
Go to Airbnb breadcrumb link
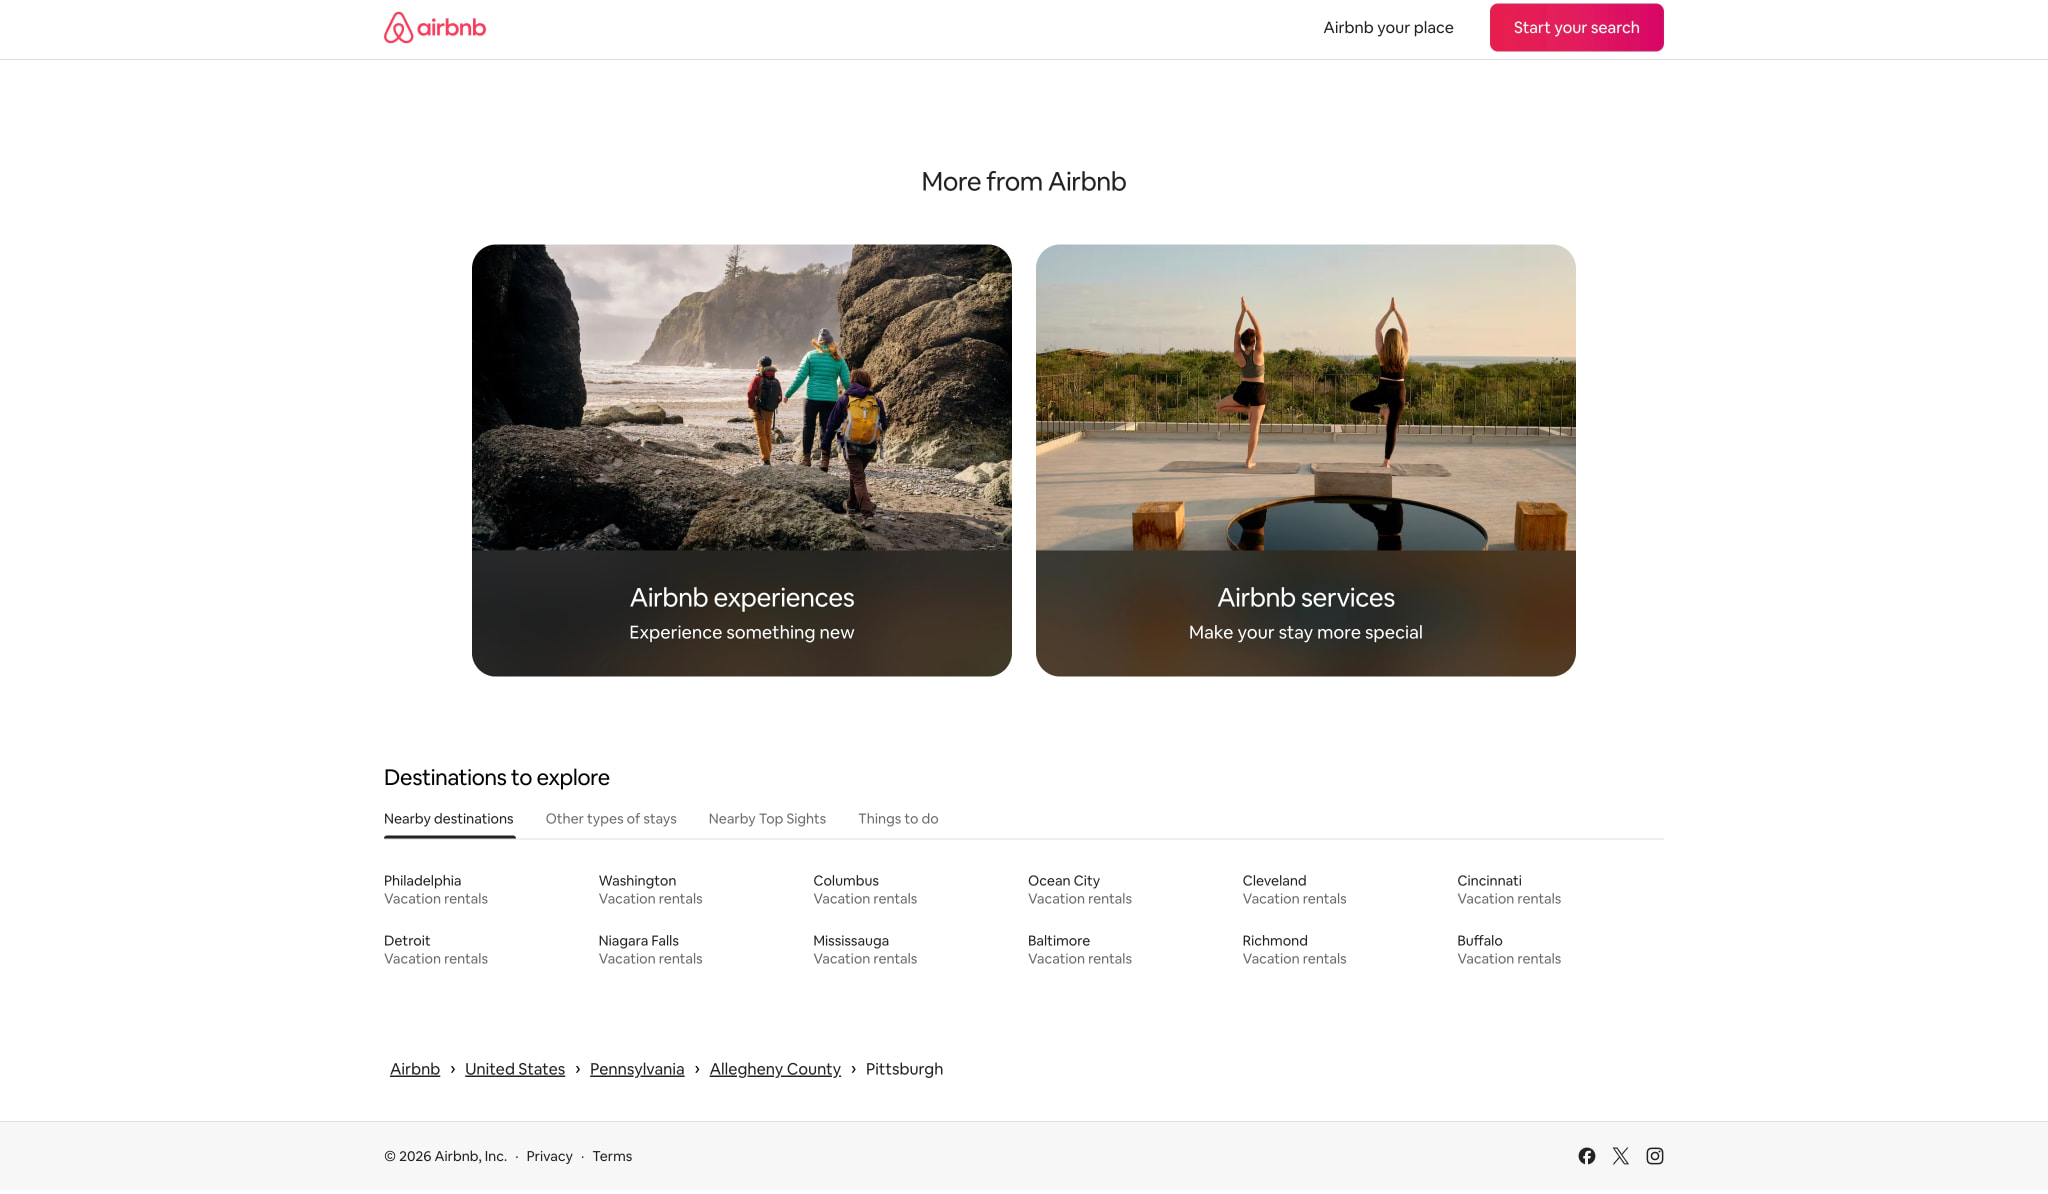[x=415, y=1069]
